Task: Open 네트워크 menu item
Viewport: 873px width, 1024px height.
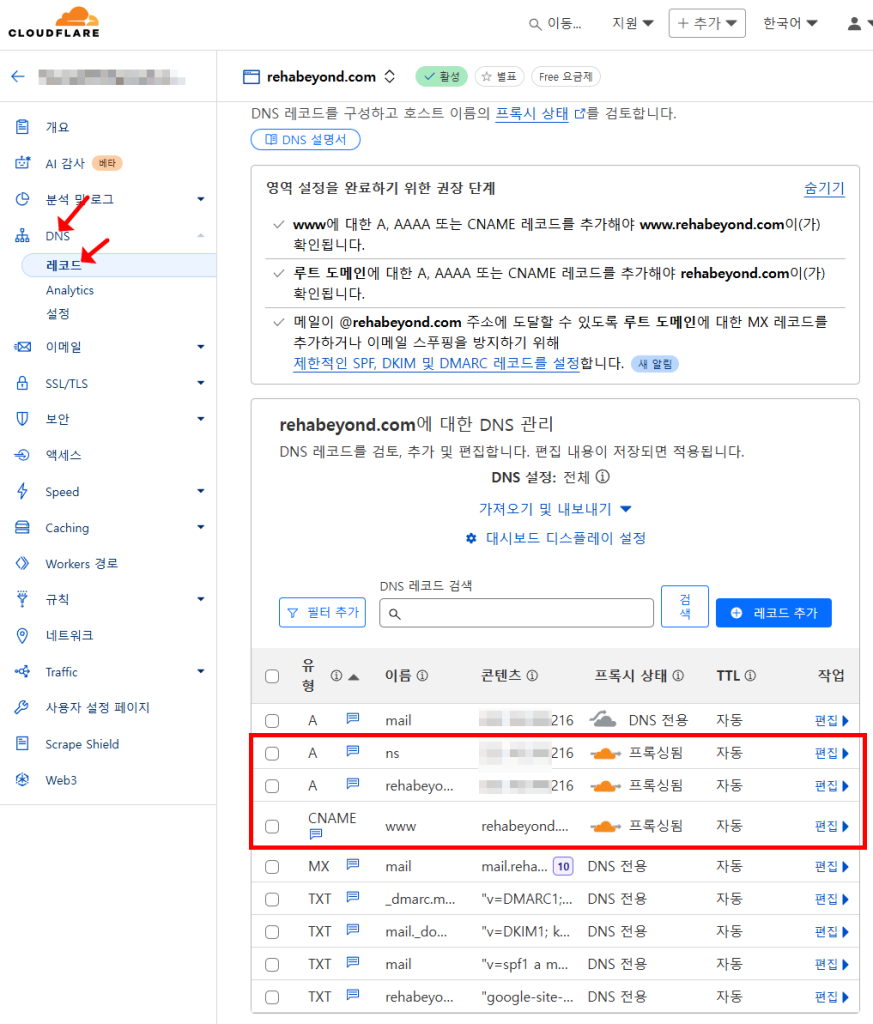Action: click(x=69, y=635)
